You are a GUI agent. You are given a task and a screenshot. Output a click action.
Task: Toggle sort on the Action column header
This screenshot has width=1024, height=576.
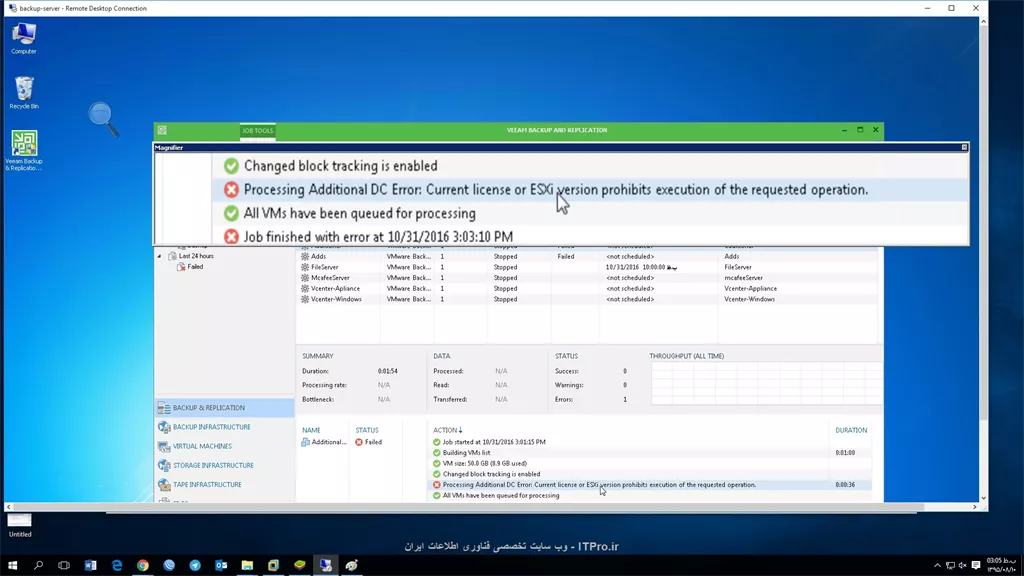click(447, 430)
